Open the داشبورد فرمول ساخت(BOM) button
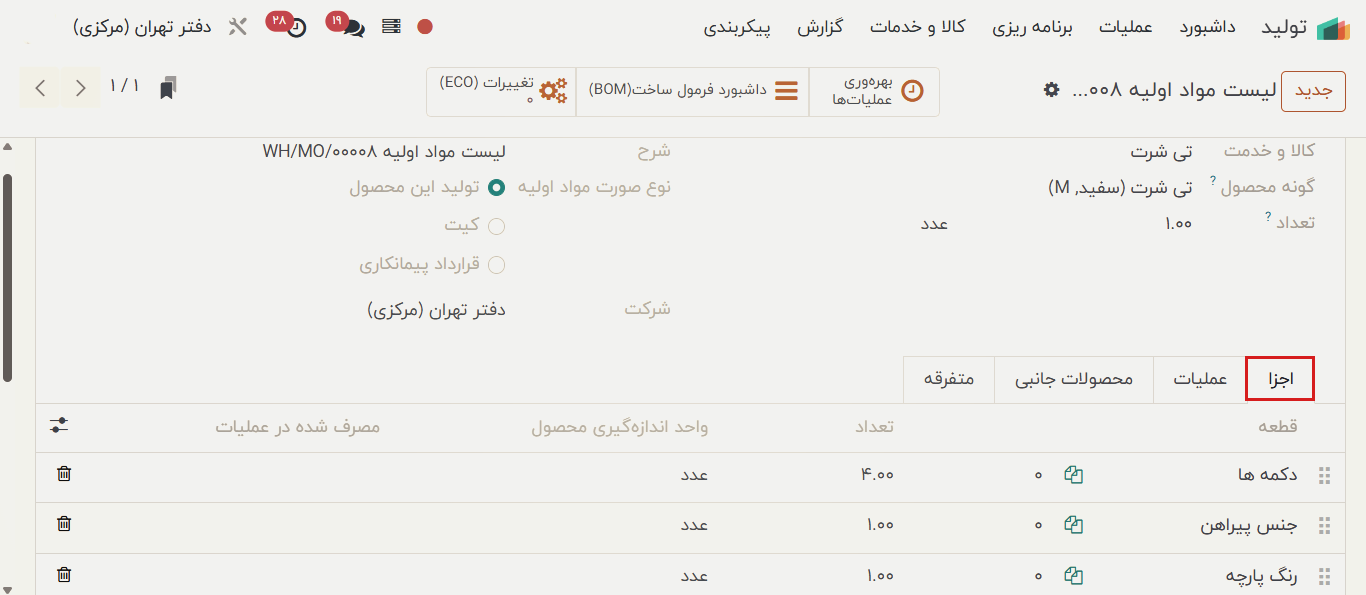The width and height of the screenshot is (1366, 595). point(692,92)
